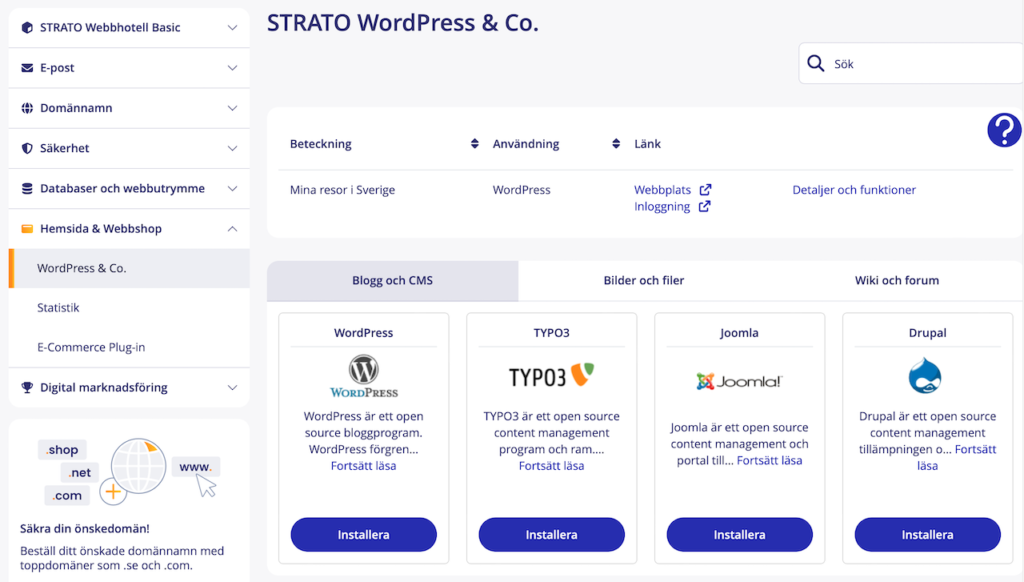Image resolution: width=1024 pixels, height=582 pixels.
Task: Open E-Commerce Plug-in sidebar item
Action: (129, 348)
